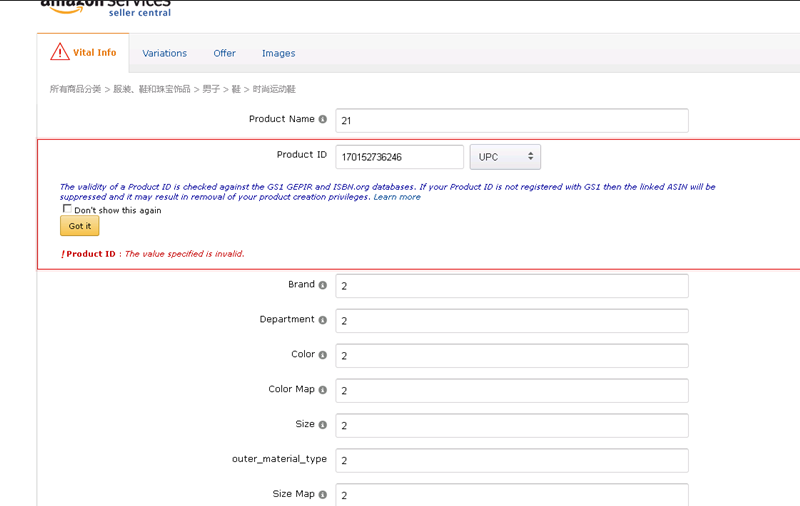Click the info icon beside Color Map

[x=322, y=390]
